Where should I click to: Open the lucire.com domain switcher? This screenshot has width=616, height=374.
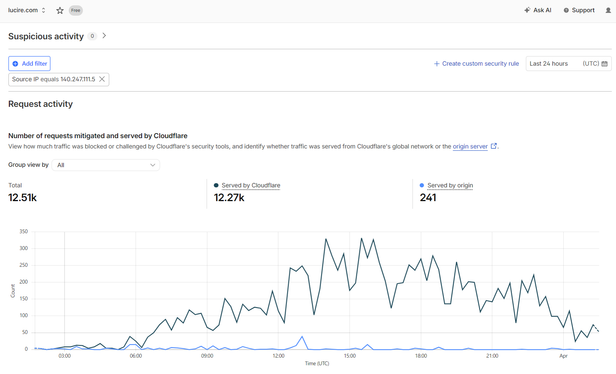pos(27,10)
